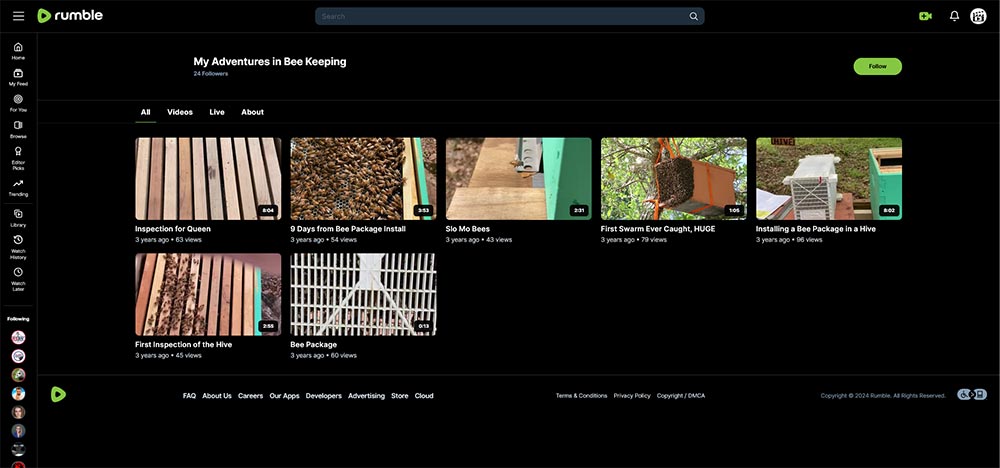Open Library in the sidebar

tap(18, 218)
